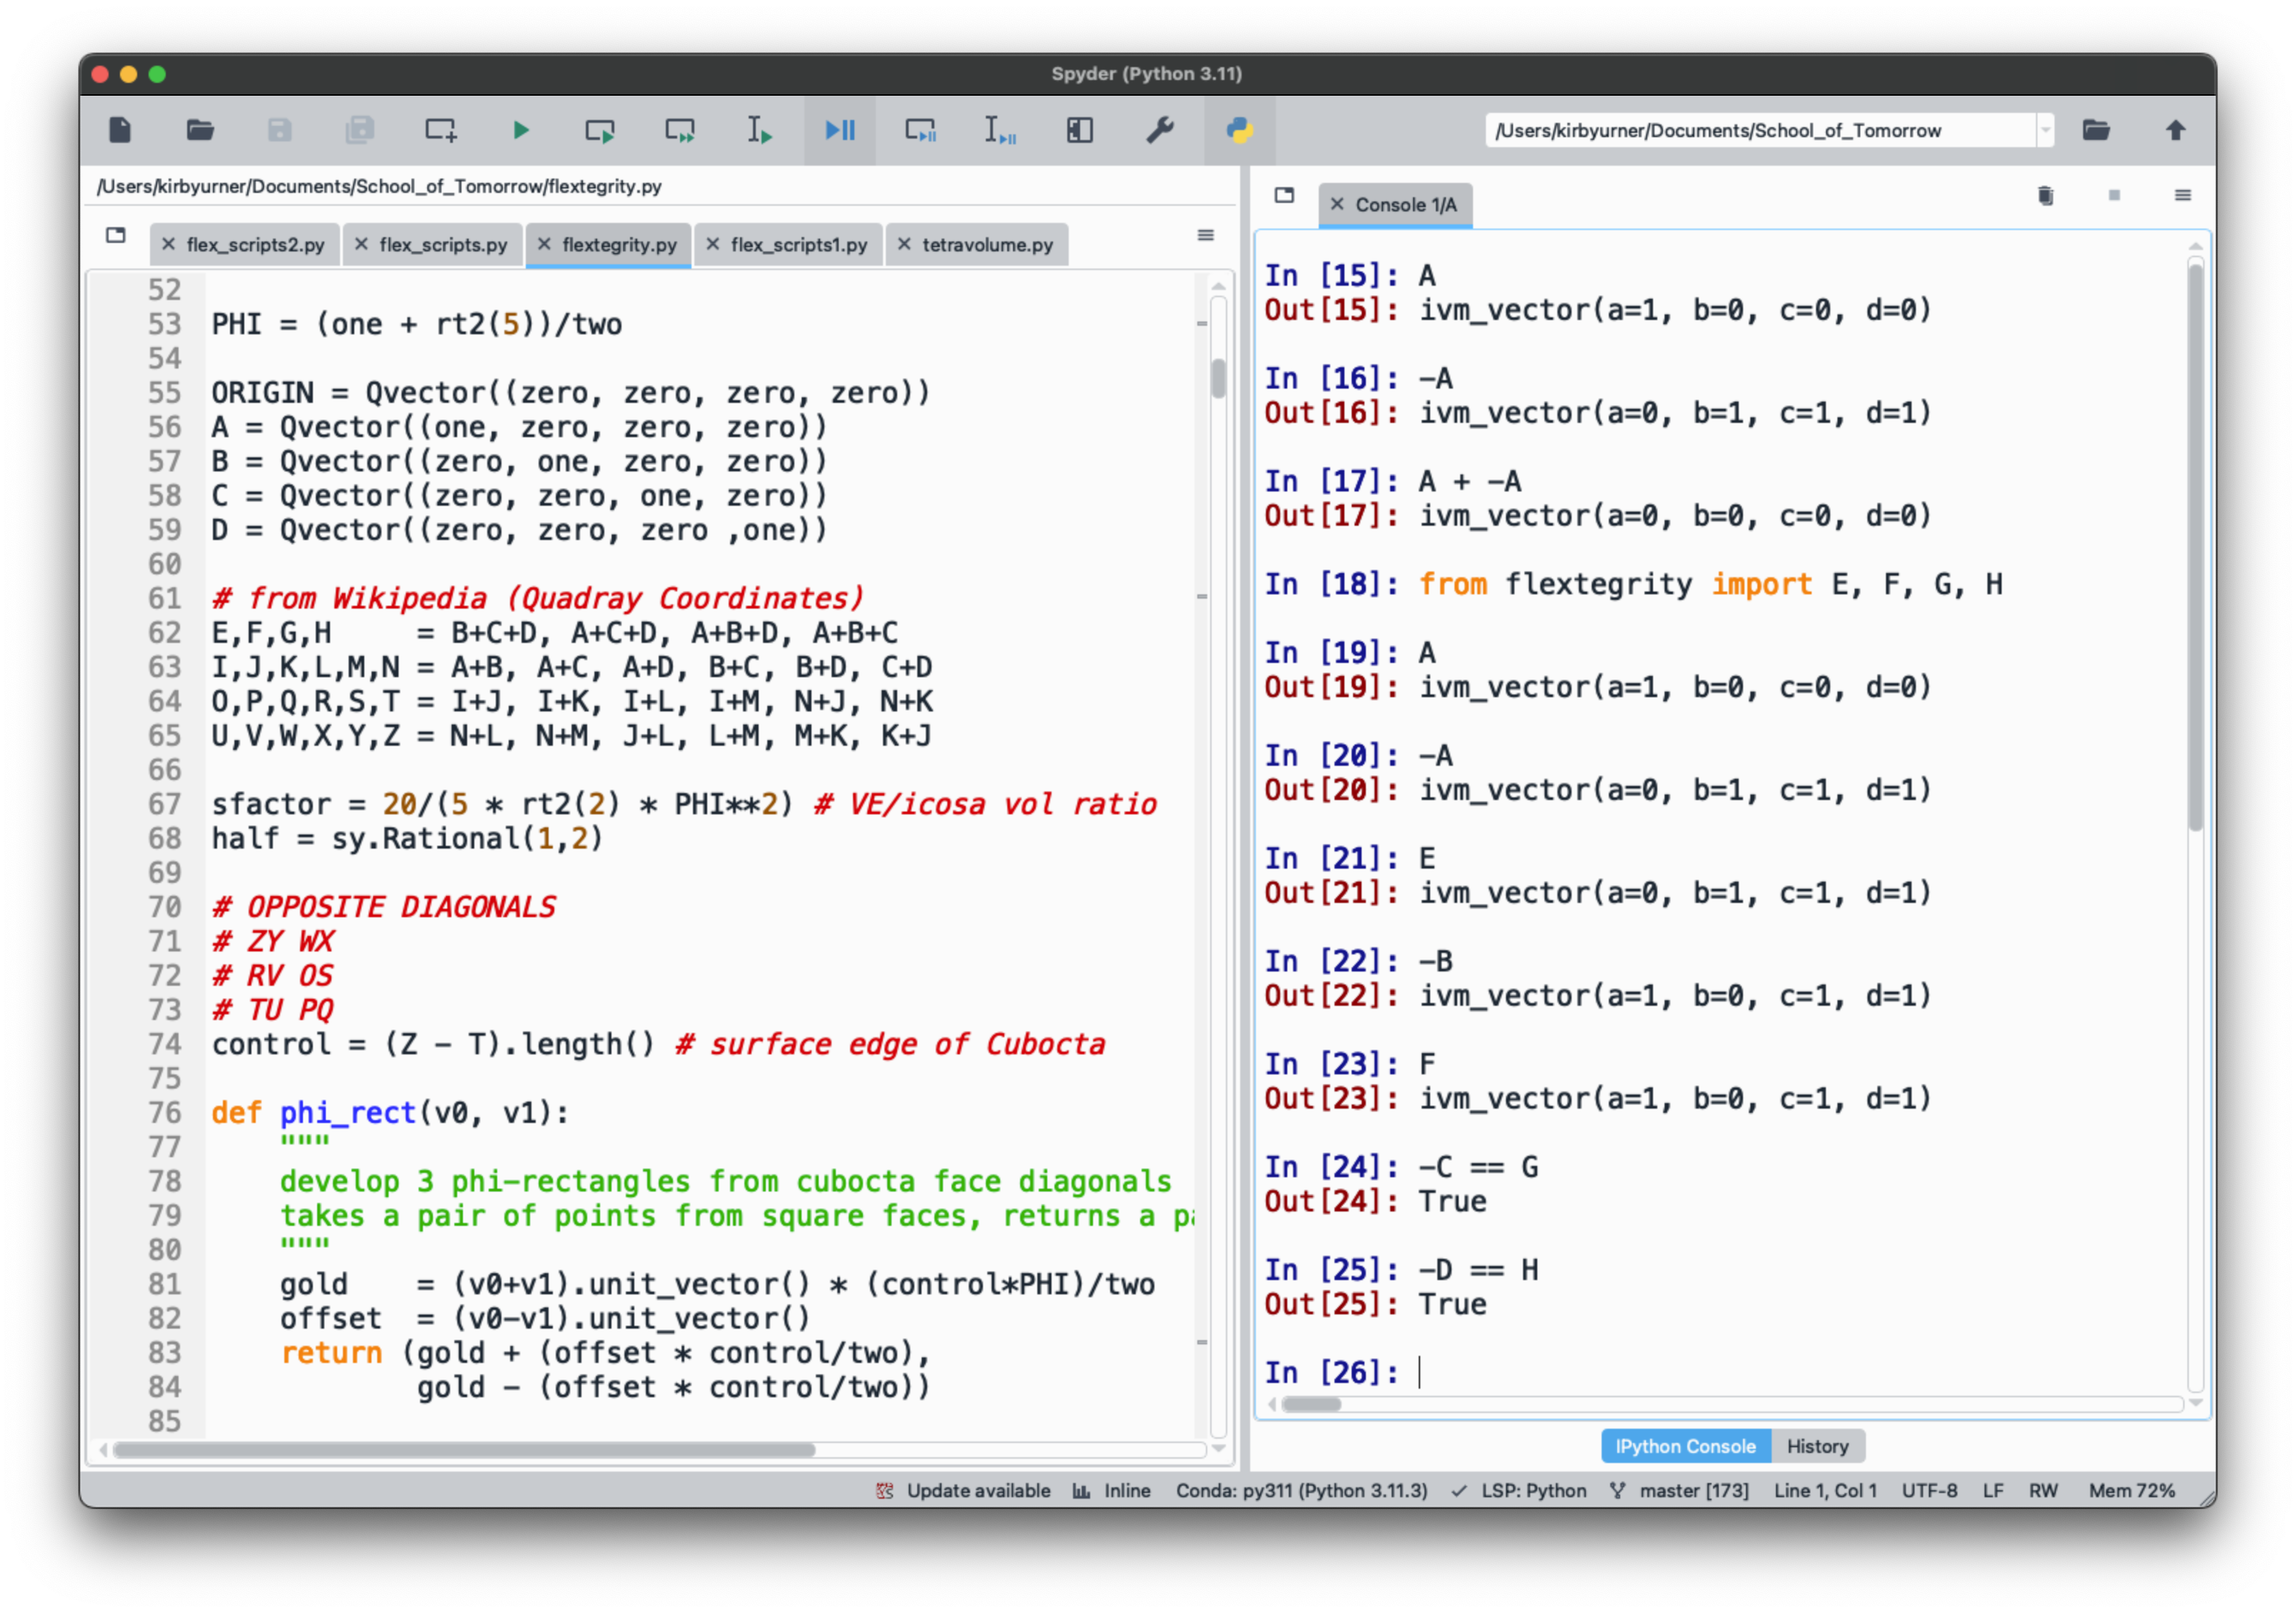The image size is (2296, 1613).
Task: Close the flex_scripts.py tab
Action: [361, 245]
